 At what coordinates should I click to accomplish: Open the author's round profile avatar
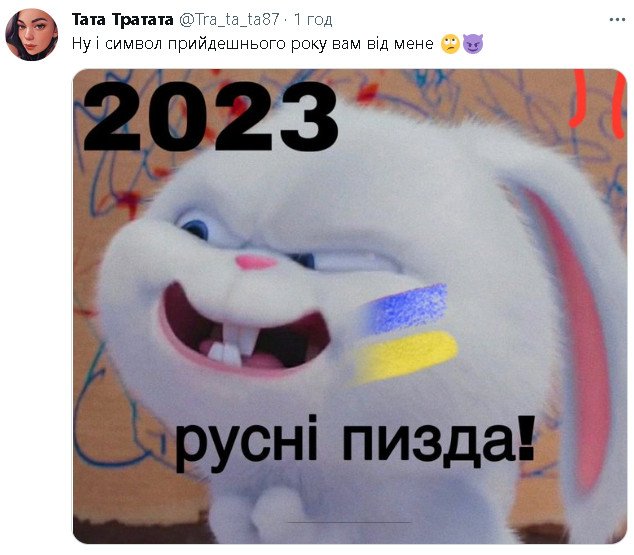[x=32, y=35]
